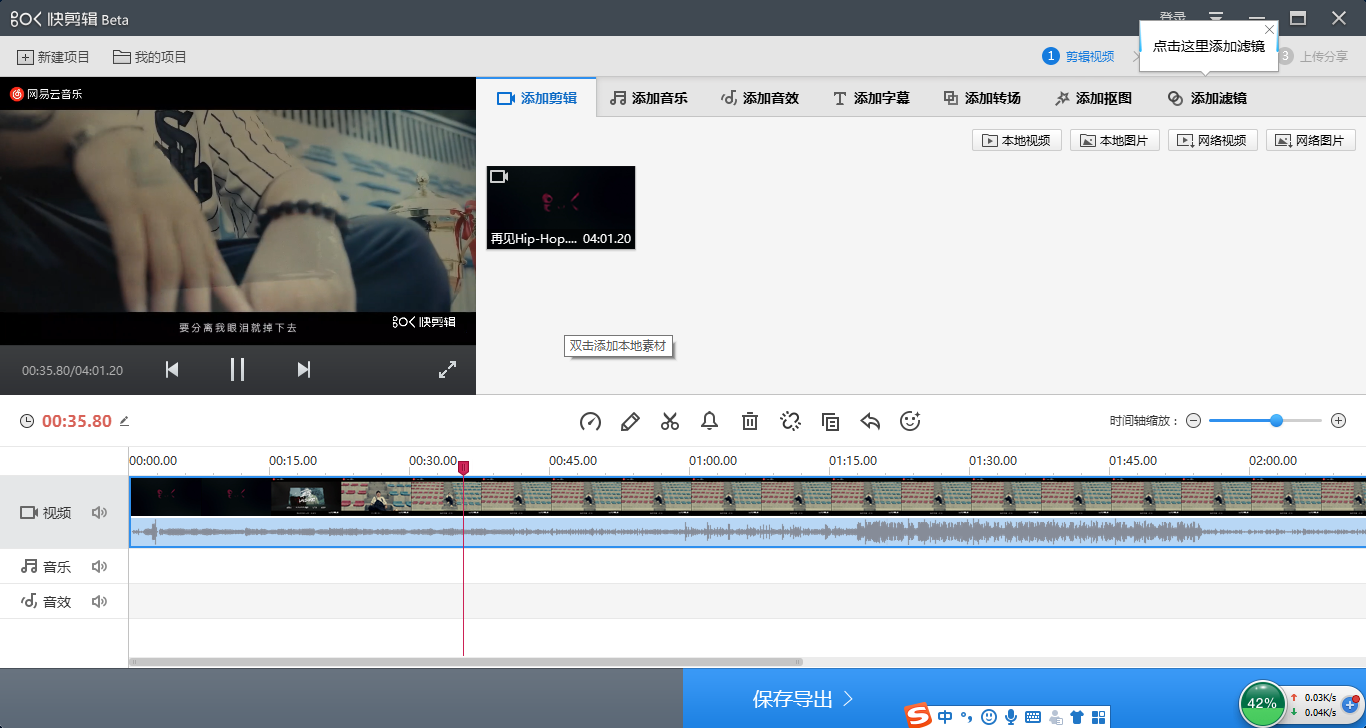Viewport: 1366px width, 728px height.
Task: Copy the selected clip with duplicate icon
Action: (830, 421)
